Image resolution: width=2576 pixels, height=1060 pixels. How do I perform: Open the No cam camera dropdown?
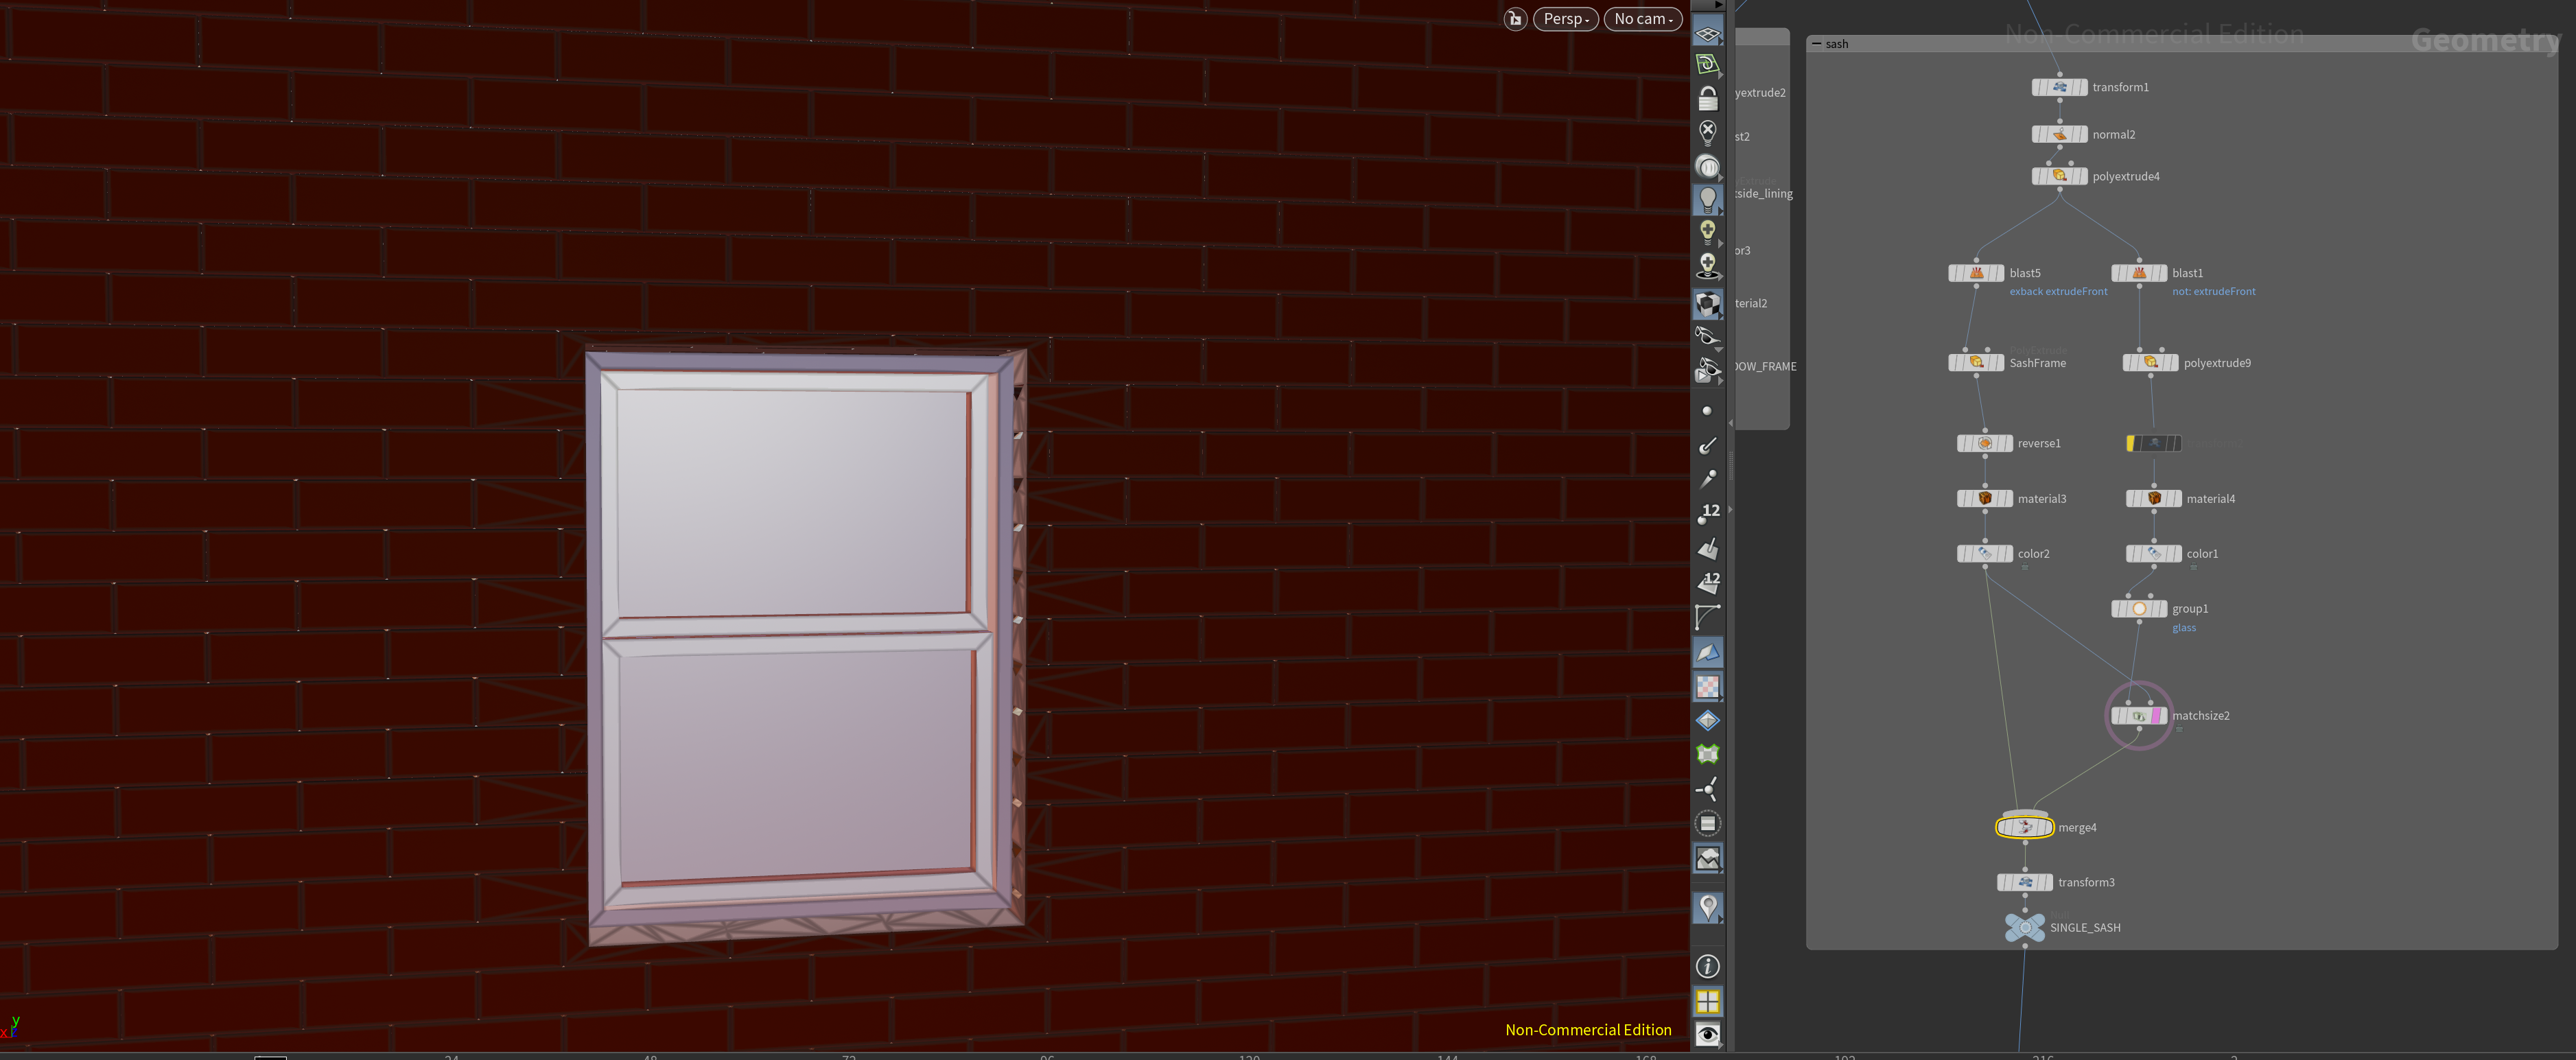1642,19
